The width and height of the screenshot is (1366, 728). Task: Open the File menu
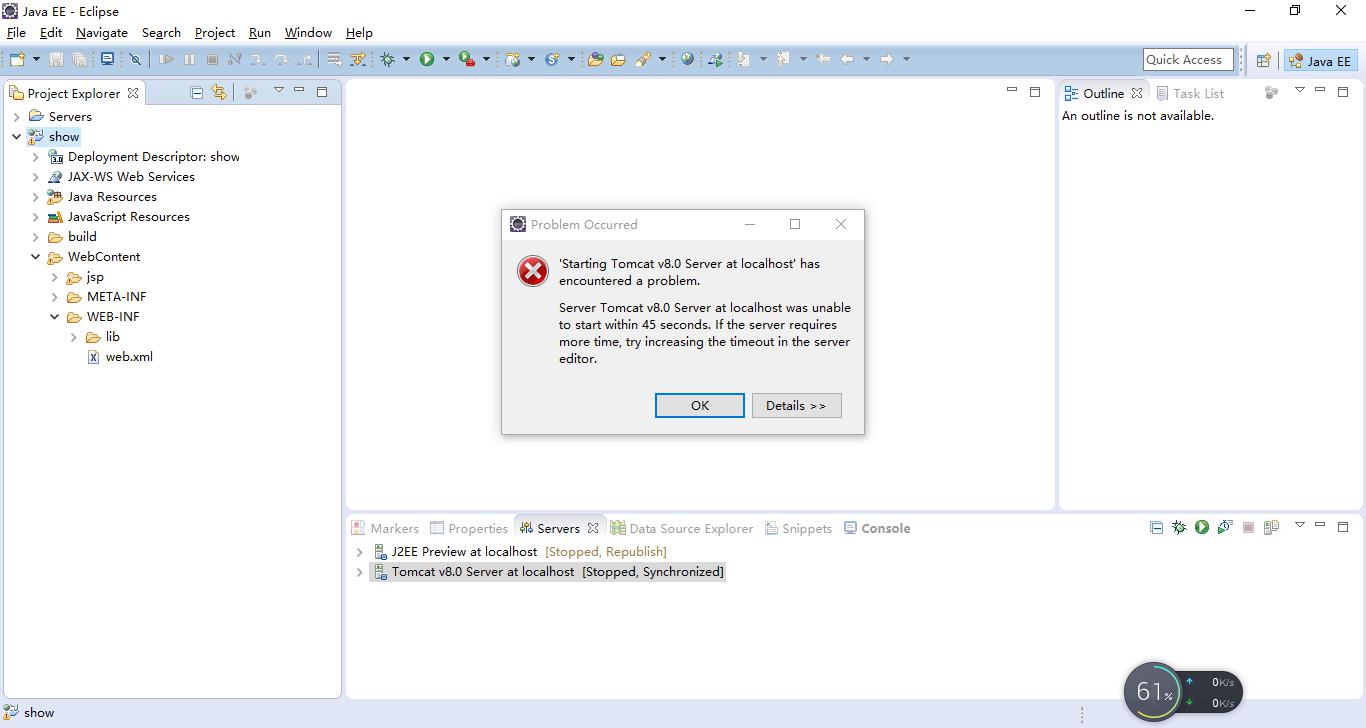click(x=16, y=33)
